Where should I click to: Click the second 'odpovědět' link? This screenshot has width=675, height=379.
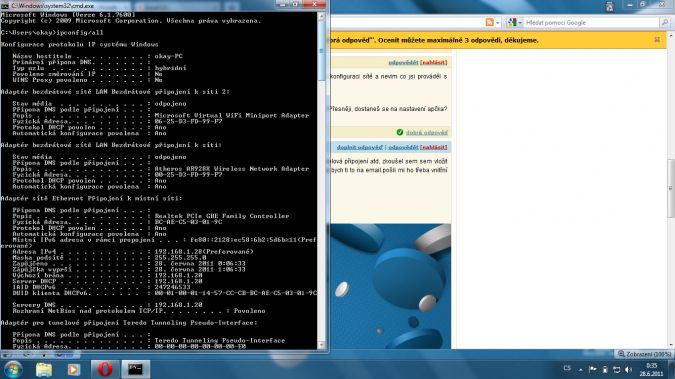tap(403, 147)
